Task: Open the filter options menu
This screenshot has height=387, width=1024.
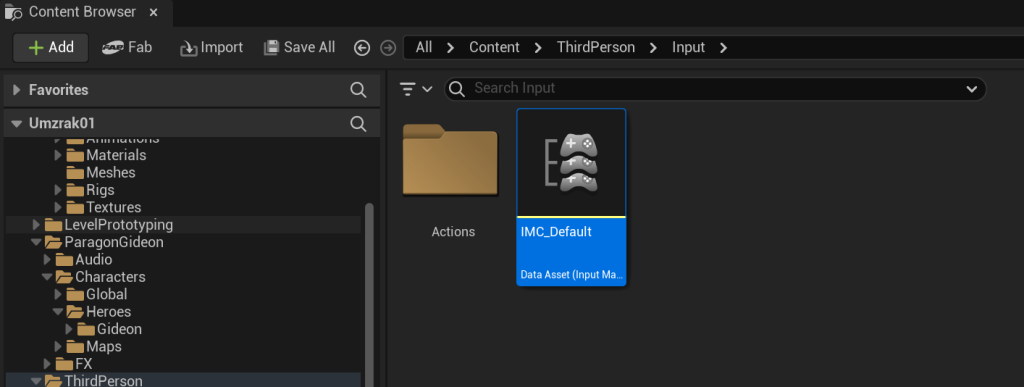Action: 415,89
